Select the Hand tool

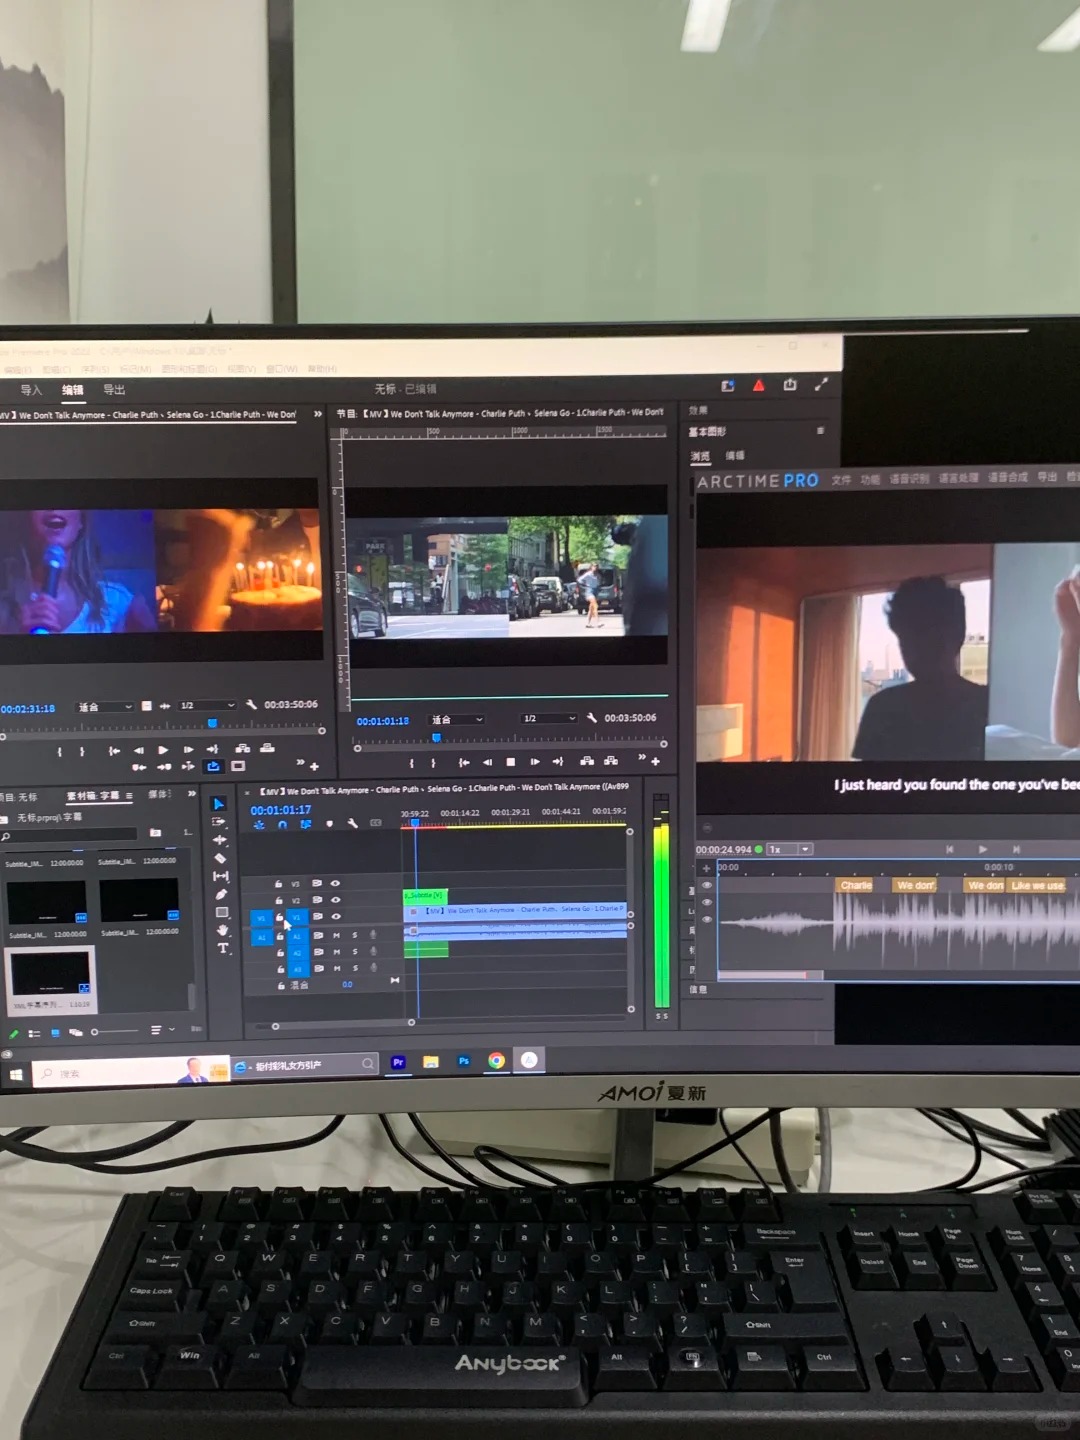click(x=222, y=930)
